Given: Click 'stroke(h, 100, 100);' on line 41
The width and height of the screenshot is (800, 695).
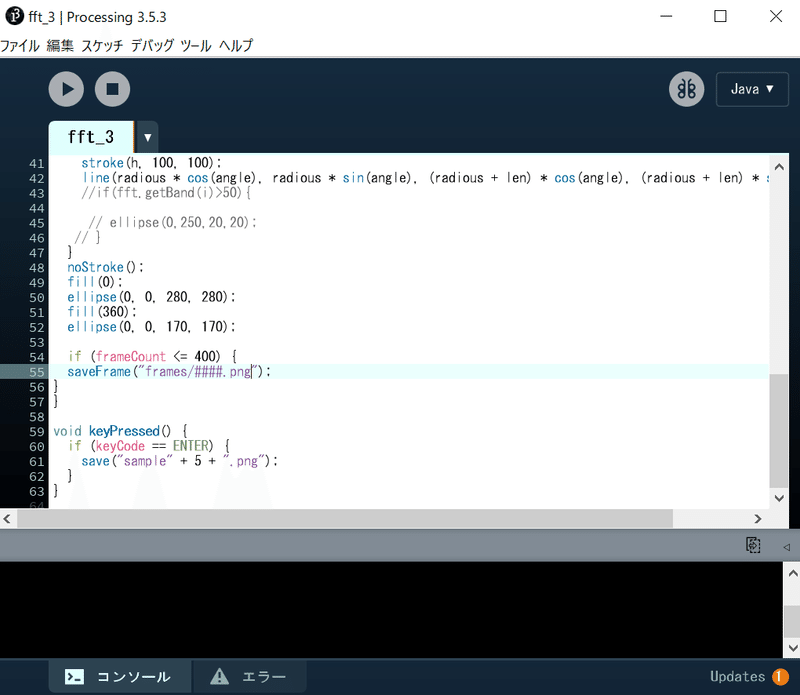Looking at the screenshot, I should point(151,163).
